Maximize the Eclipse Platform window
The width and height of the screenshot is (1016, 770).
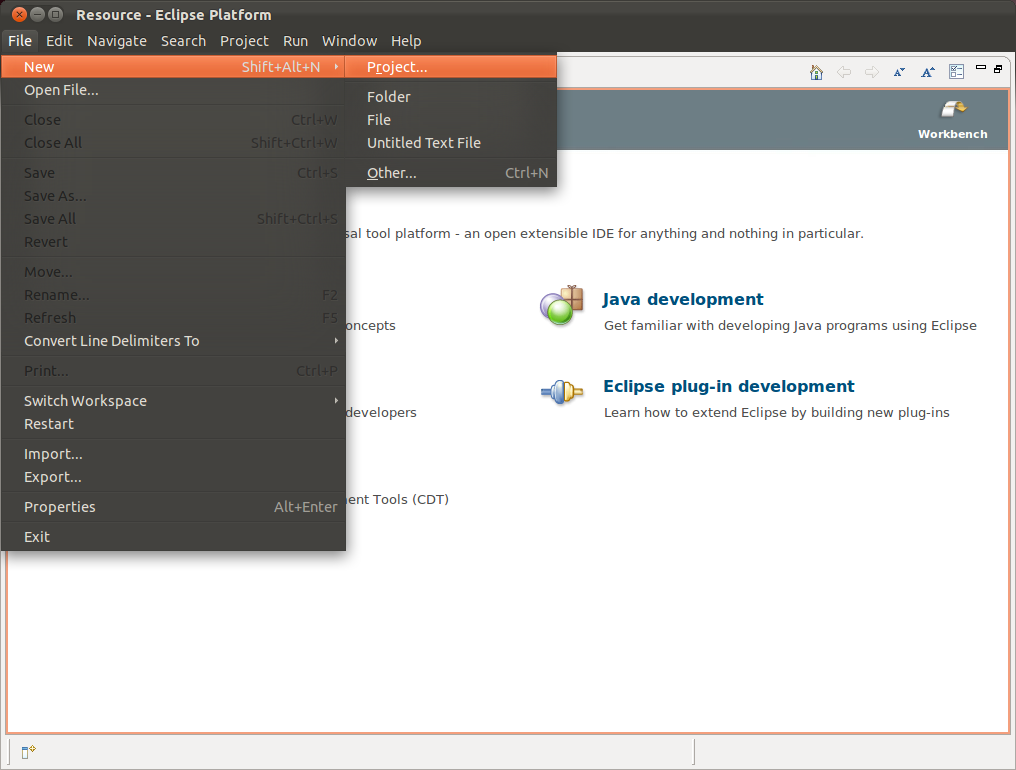click(56, 14)
